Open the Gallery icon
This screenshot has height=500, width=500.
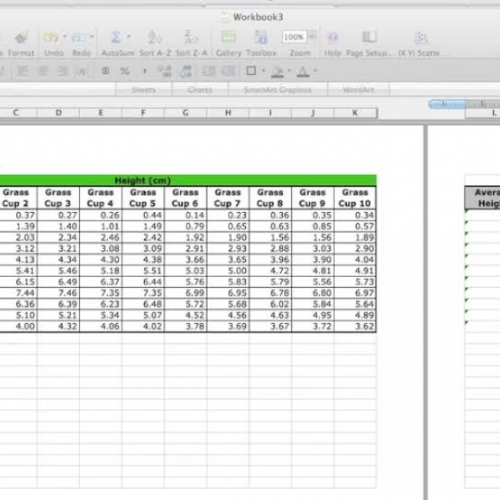coord(229,37)
